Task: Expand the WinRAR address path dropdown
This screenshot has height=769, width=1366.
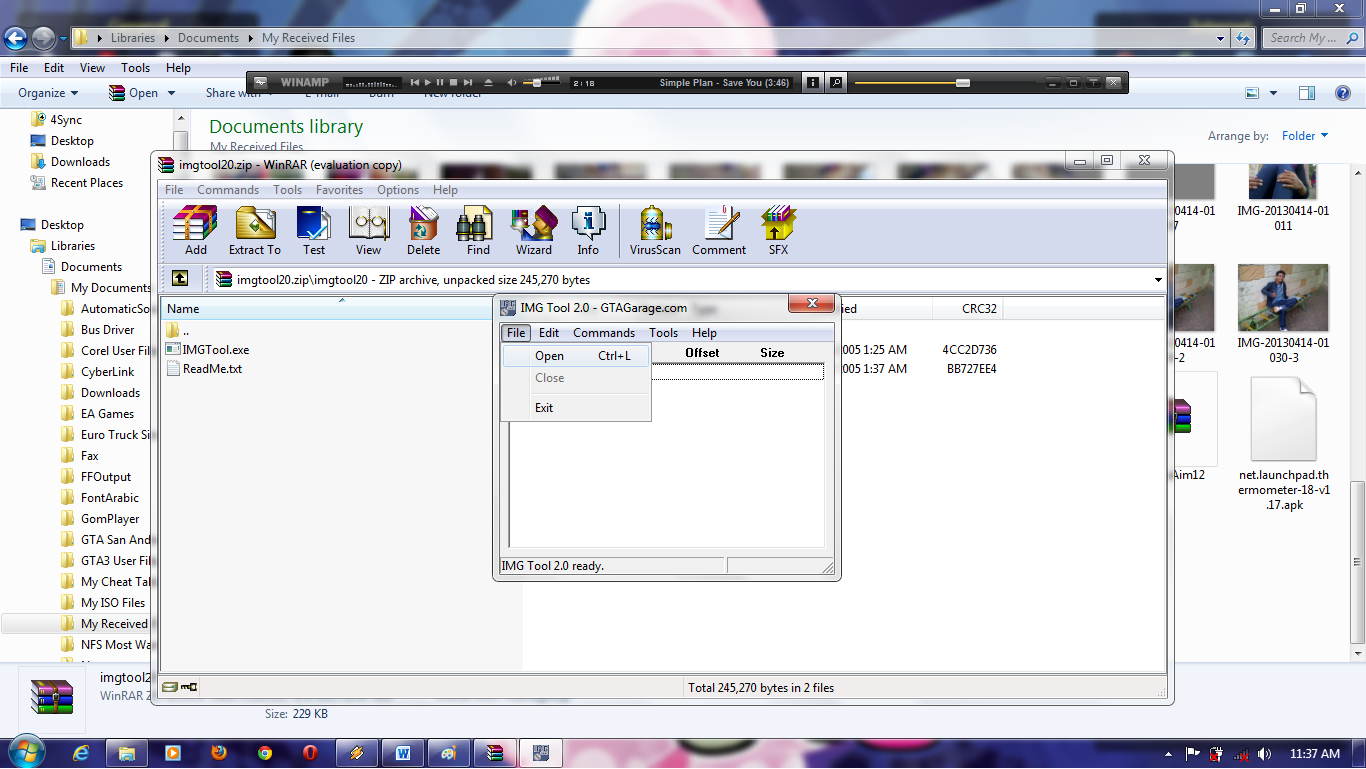Action: 1158,280
